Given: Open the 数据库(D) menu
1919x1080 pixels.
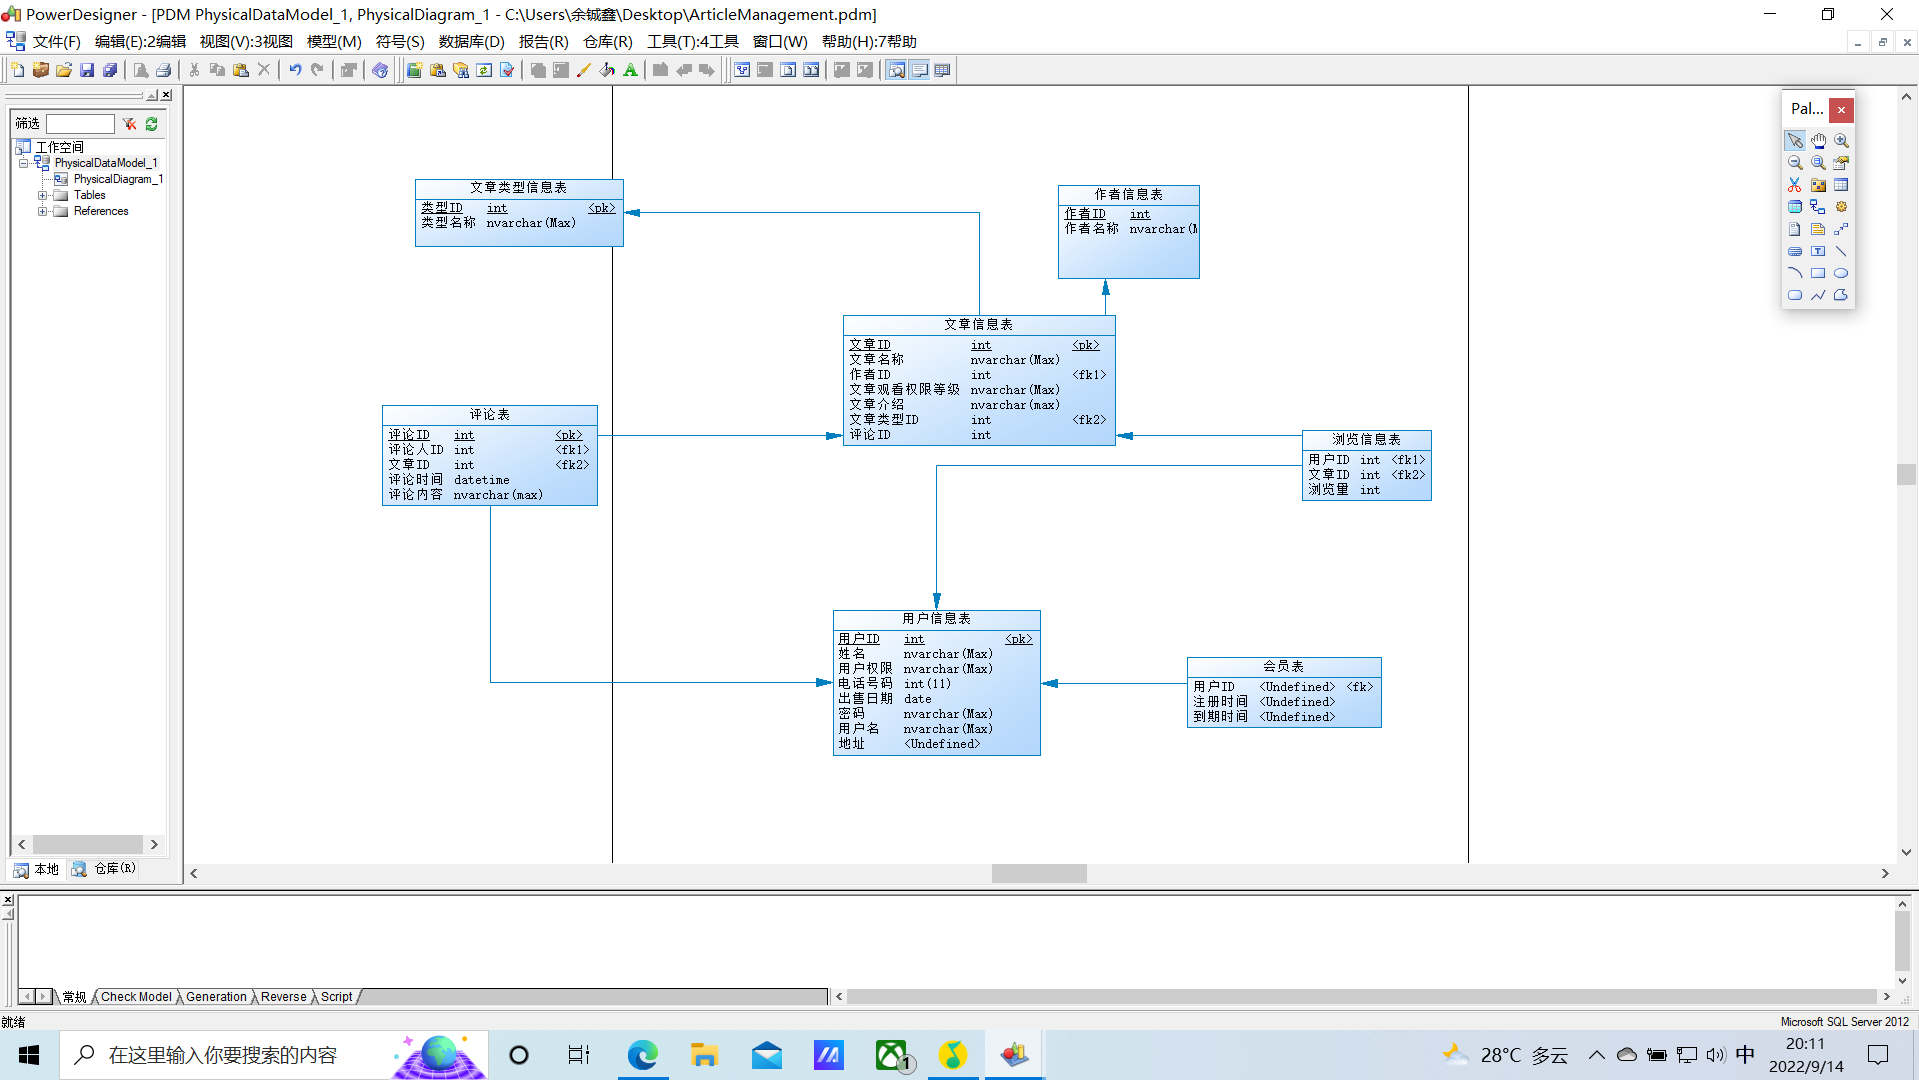Looking at the screenshot, I should pos(471,42).
